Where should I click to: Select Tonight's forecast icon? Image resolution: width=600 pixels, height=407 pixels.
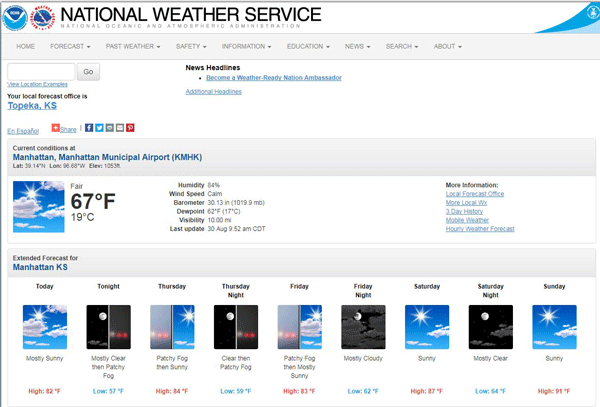click(x=108, y=327)
